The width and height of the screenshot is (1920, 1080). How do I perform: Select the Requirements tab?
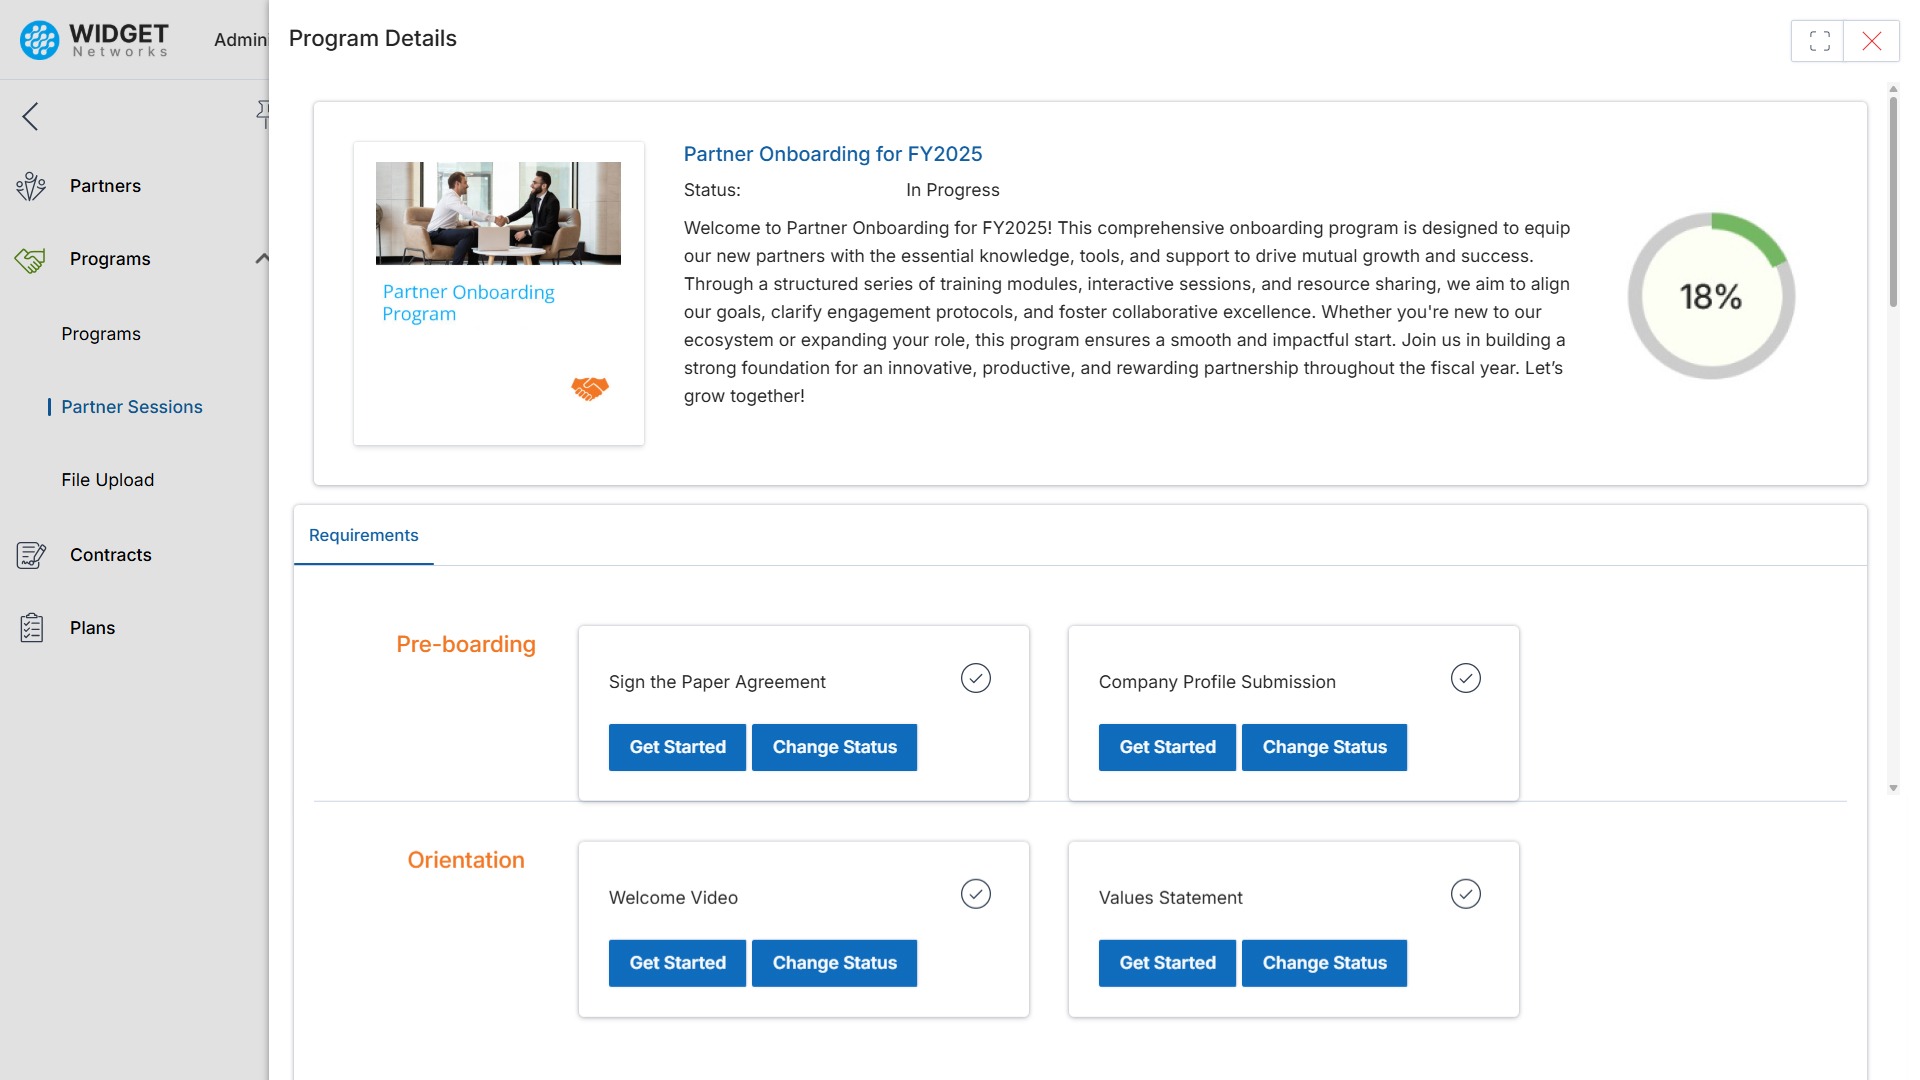point(363,536)
